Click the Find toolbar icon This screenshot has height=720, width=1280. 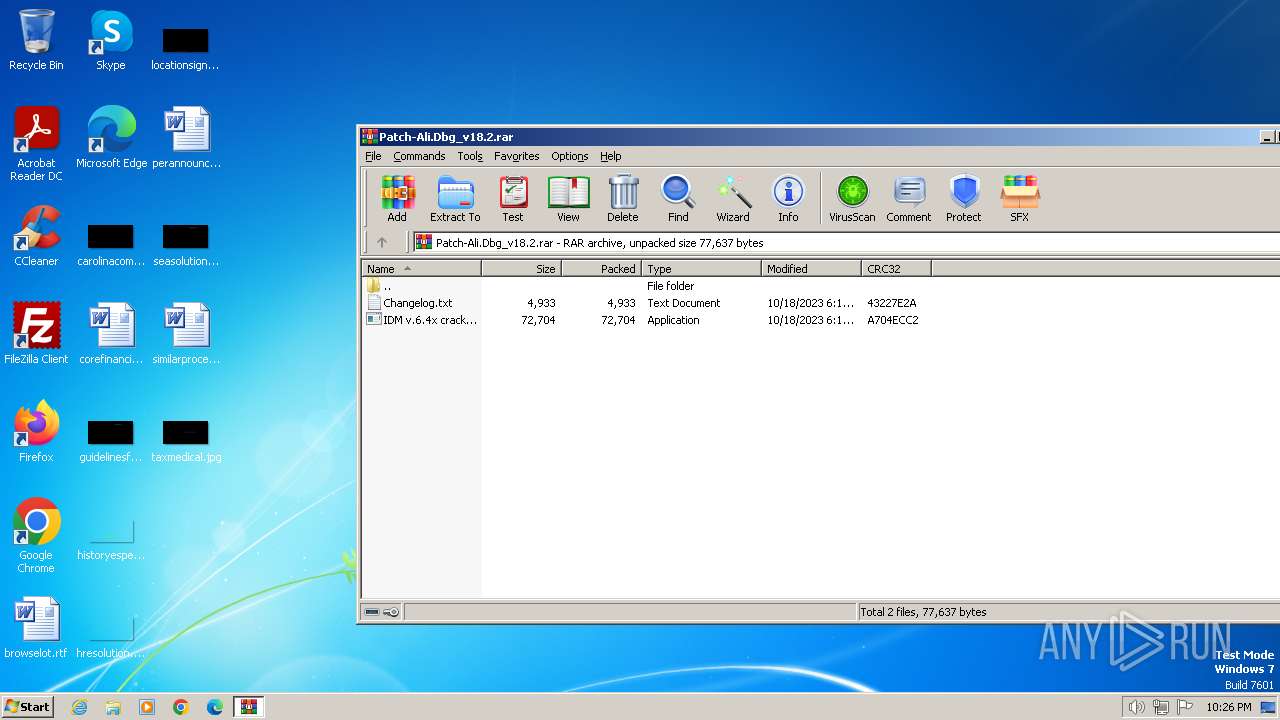click(678, 198)
